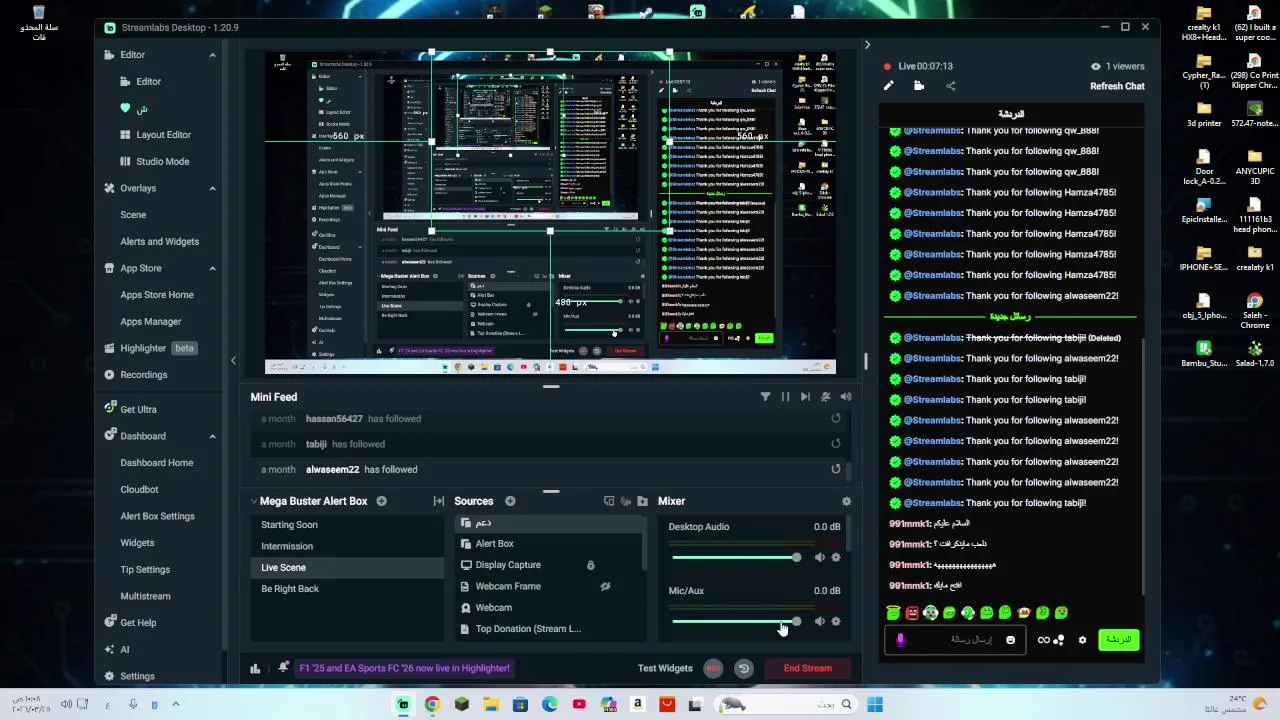The image size is (1280, 720).
Task: Mute the Mic/Aux channel
Action: point(820,621)
